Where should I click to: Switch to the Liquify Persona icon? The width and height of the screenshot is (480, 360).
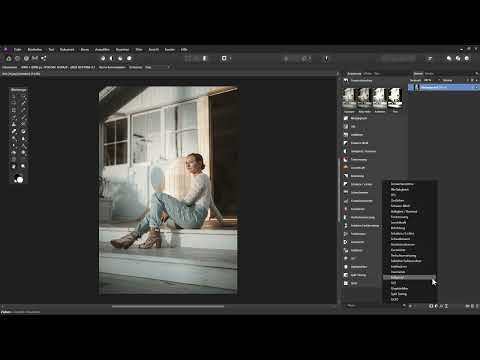(17, 58)
